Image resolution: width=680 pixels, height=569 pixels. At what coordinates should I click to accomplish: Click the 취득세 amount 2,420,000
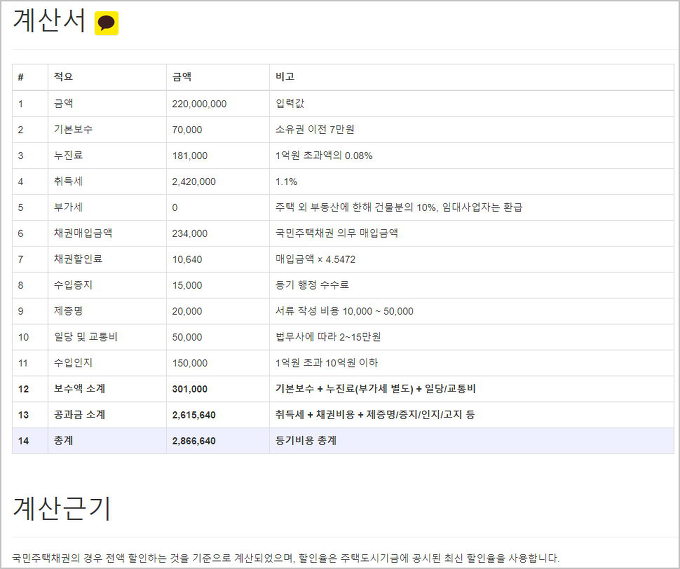tap(194, 181)
